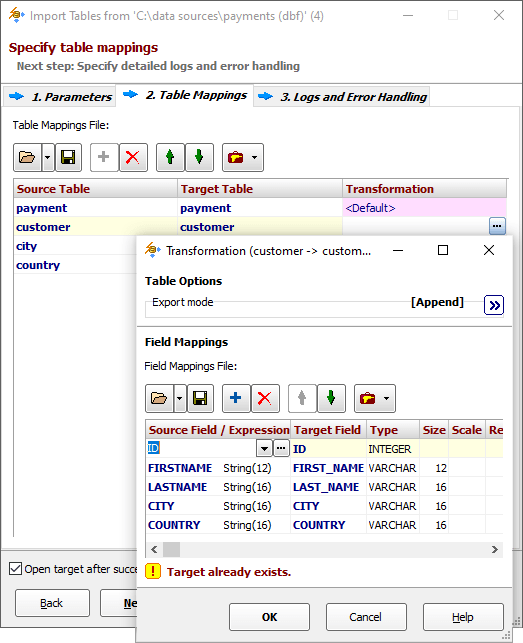The width and height of the screenshot is (523, 643).
Task: Save table mappings file with floppy icon
Action: [x=68, y=157]
